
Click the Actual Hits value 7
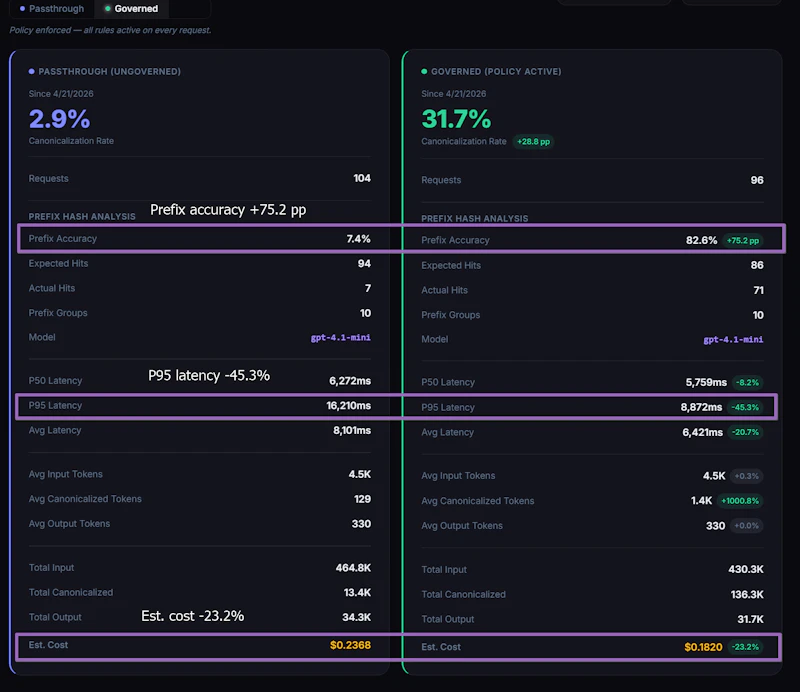click(x=368, y=288)
